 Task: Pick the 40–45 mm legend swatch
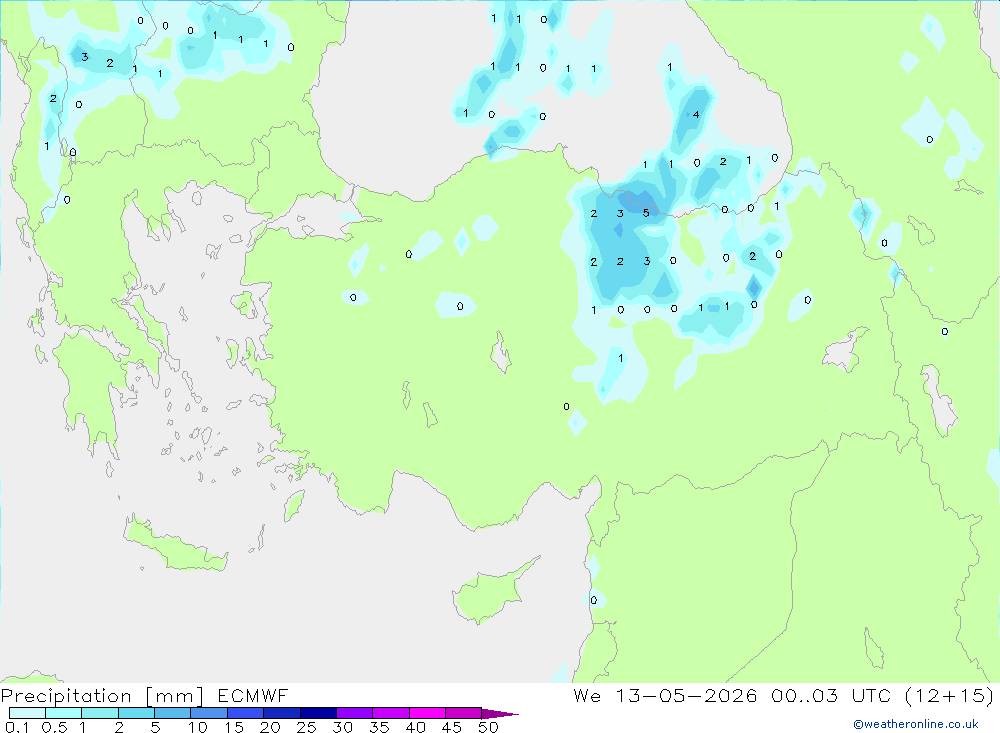[x=427, y=713]
